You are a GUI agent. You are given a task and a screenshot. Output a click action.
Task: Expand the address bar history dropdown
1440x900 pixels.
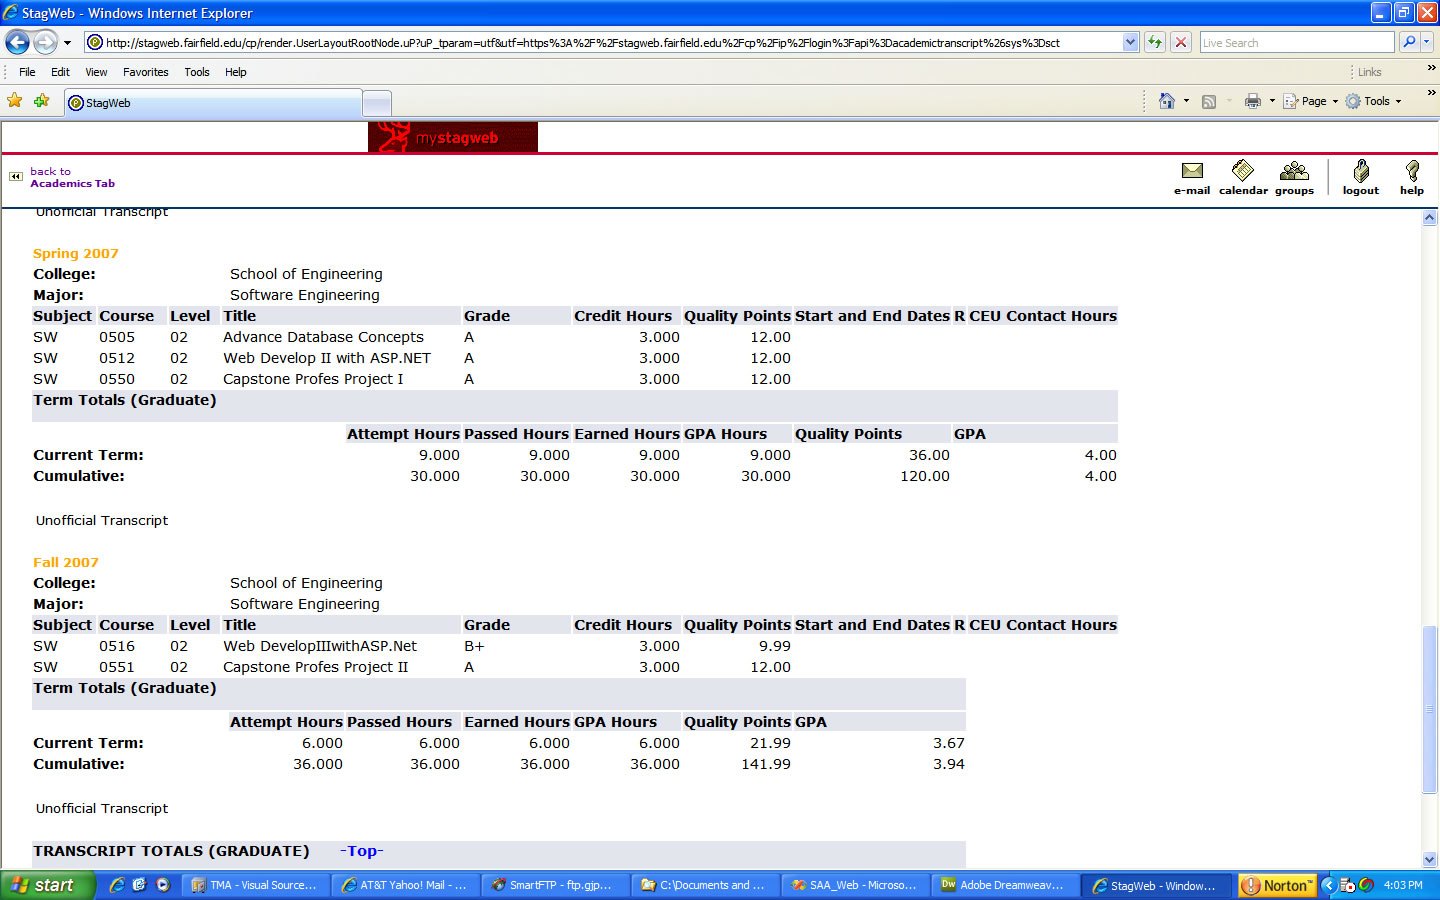(x=1130, y=42)
